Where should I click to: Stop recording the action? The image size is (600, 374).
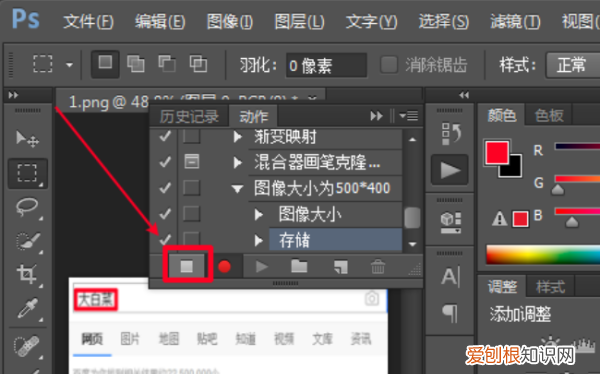187,266
